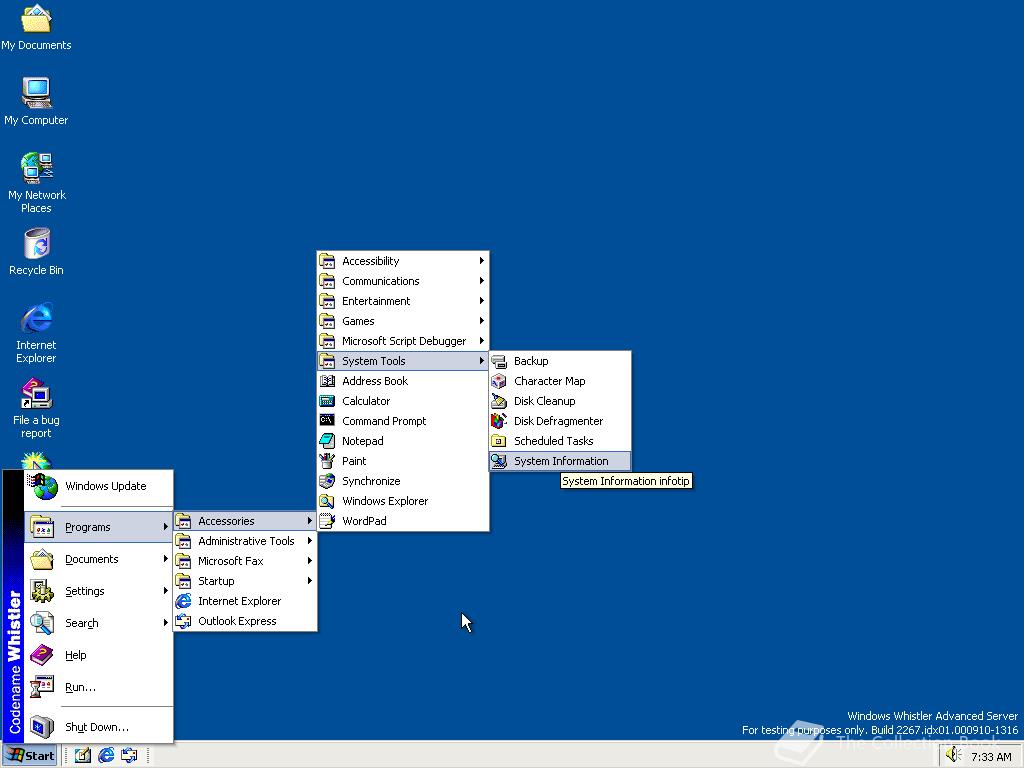
Task: Open Scheduled Tasks menu entry
Action: (560, 441)
